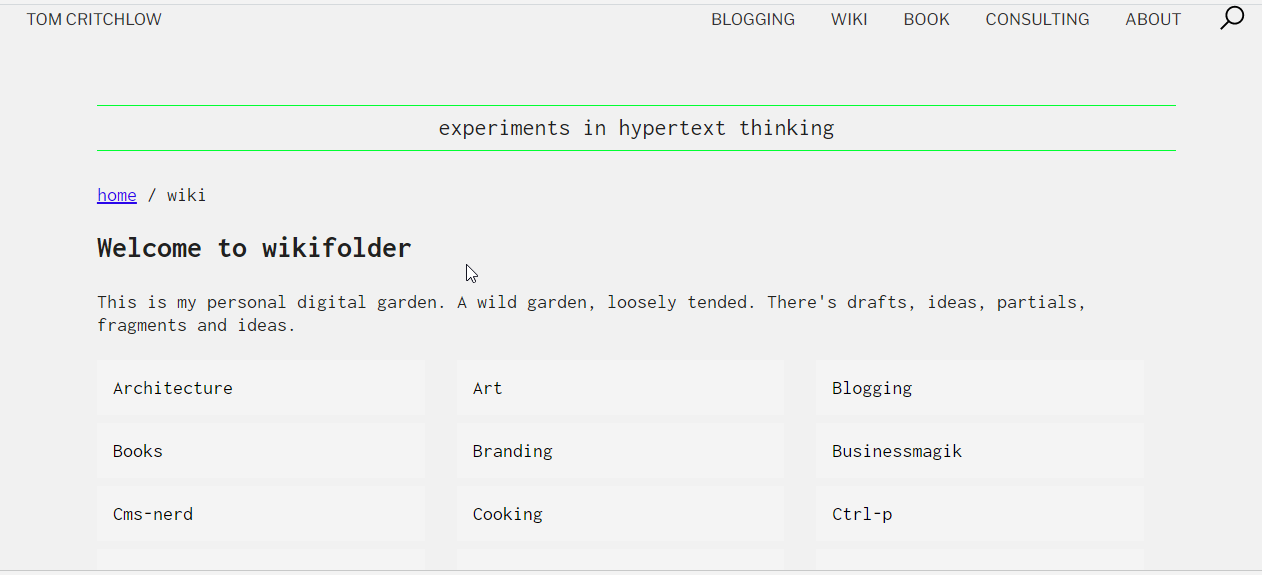Open the Blogging menu item
Screen dimensions: 1262x575
pyautogui.click(x=753, y=19)
